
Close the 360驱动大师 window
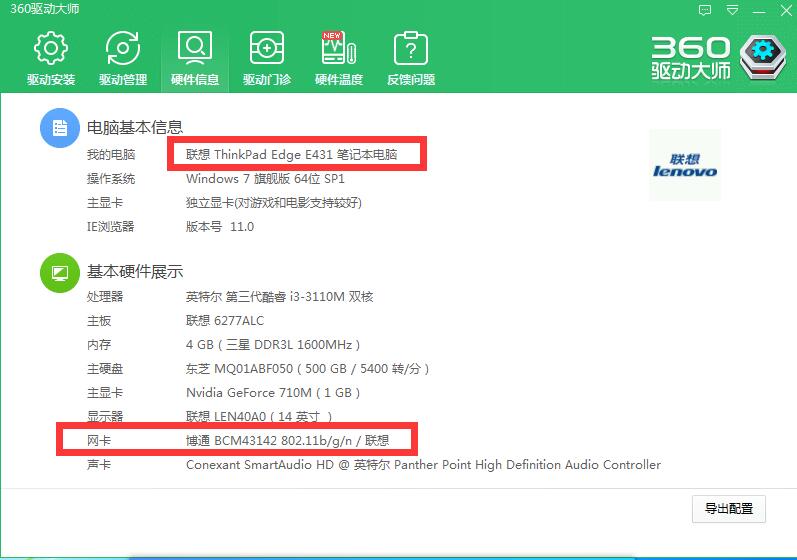[x=786, y=11]
